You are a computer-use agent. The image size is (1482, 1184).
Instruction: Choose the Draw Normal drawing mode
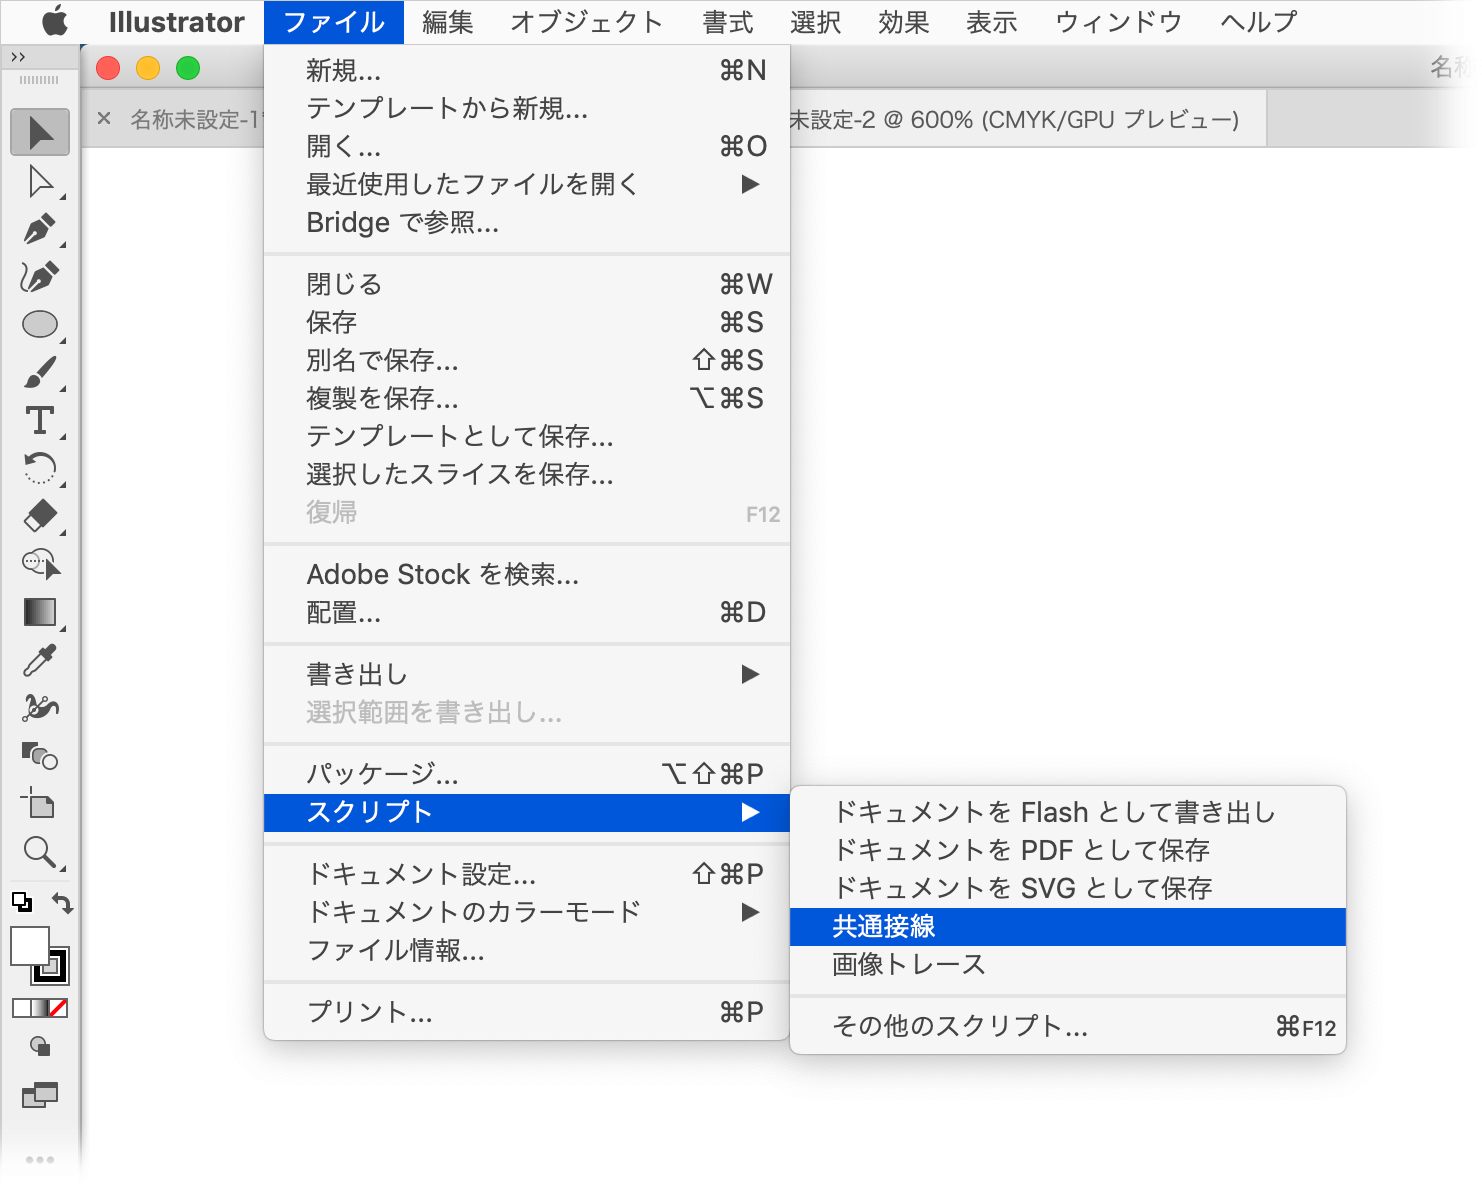click(x=40, y=1046)
